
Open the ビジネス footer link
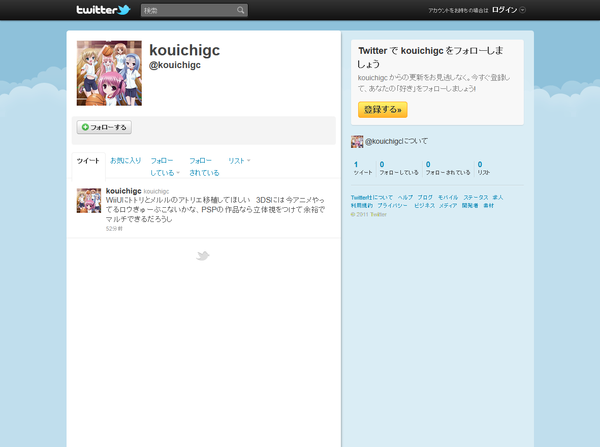click(424, 206)
